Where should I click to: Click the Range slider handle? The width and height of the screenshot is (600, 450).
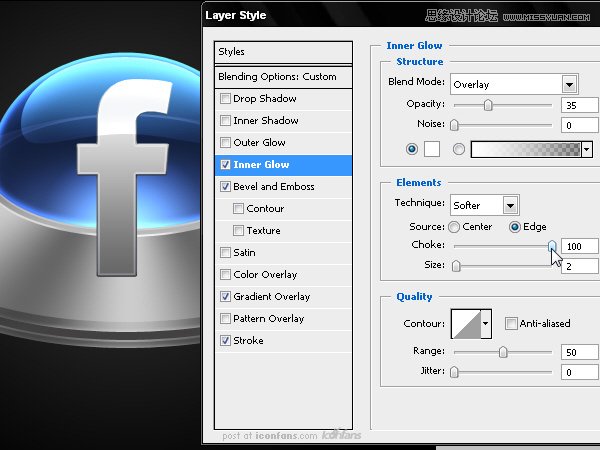click(503, 352)
